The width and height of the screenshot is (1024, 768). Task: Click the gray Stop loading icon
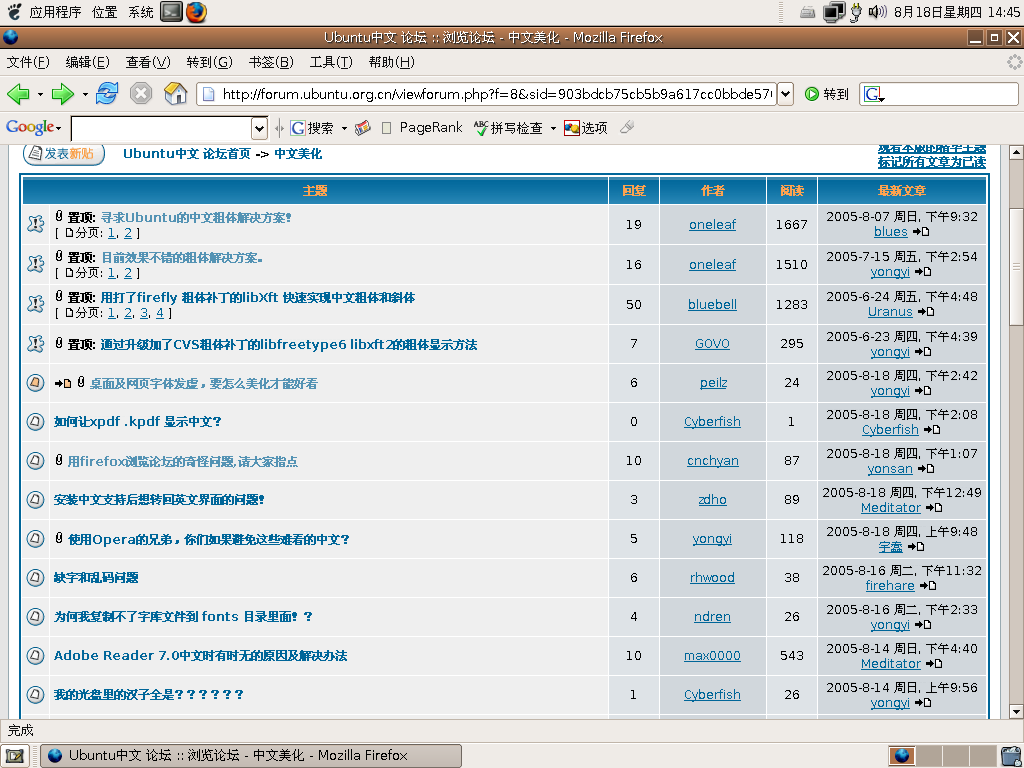pos(140,93)
